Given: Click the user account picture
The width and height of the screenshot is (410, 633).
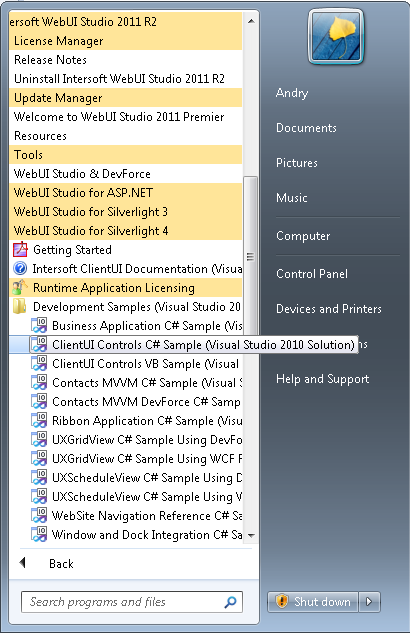Looking at the screenshot, I should tap(336, 37).
